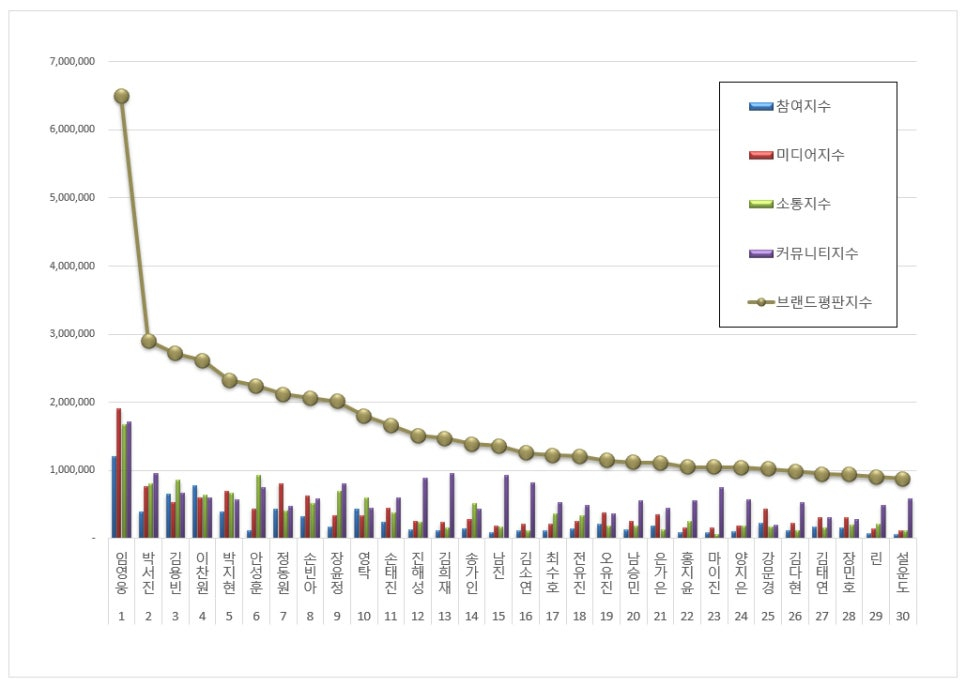Click the 브랜드평판지수 line legend marker

pos(760,302)
